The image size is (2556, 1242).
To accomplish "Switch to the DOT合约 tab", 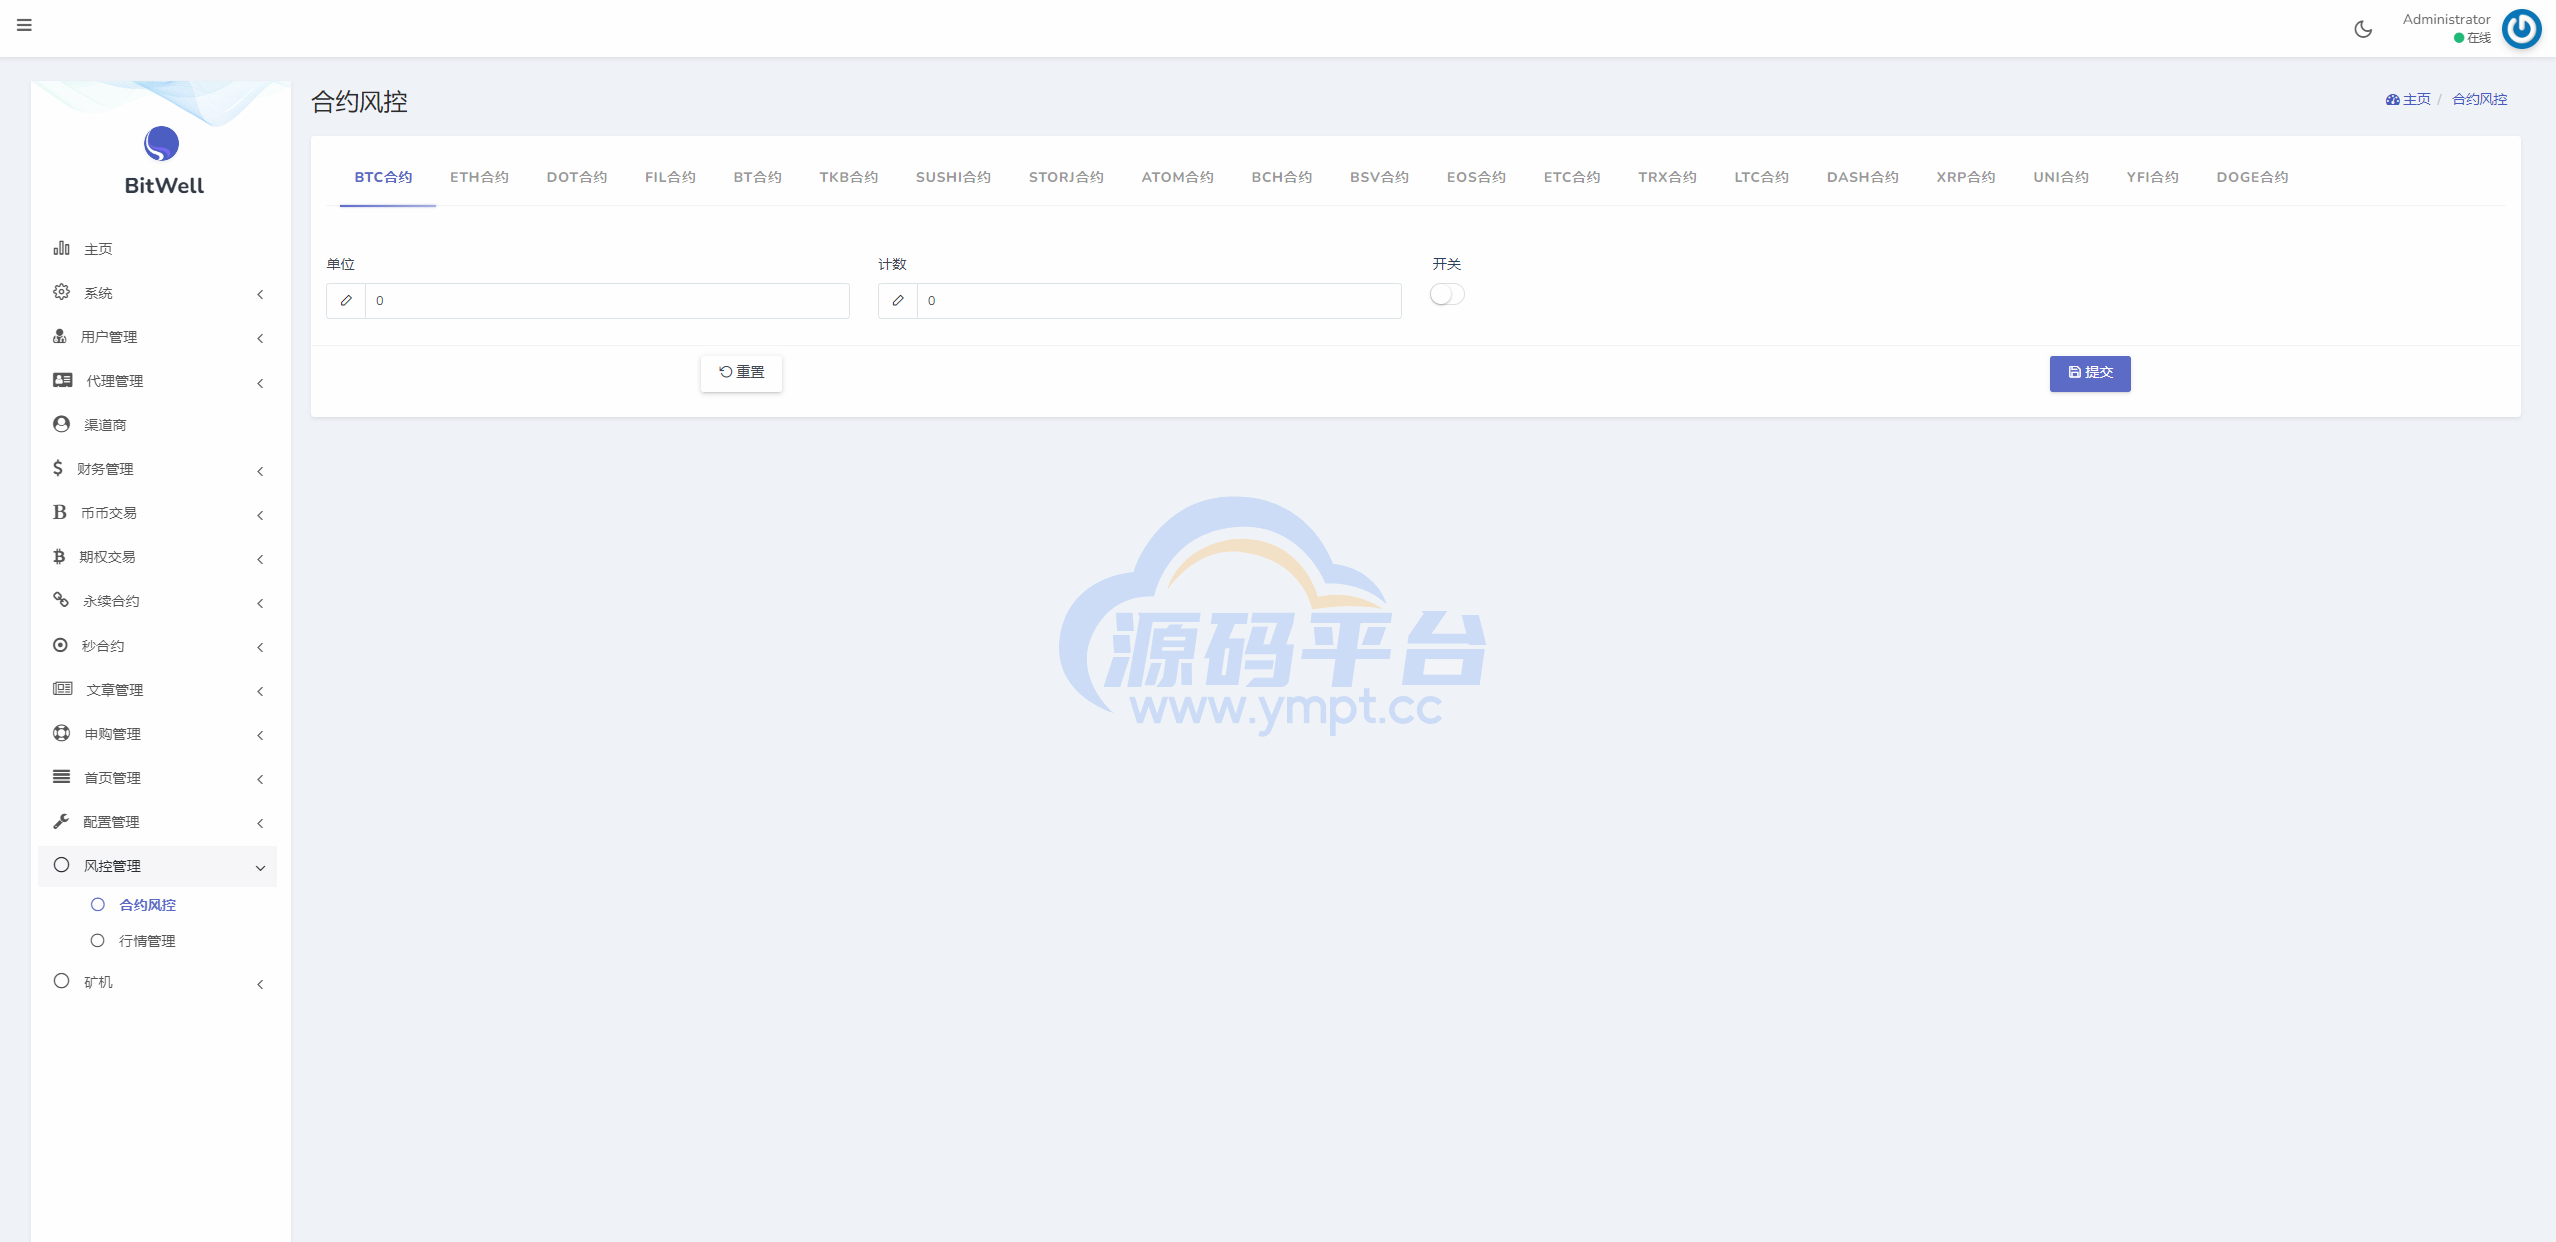I will (x=577, y=177).
